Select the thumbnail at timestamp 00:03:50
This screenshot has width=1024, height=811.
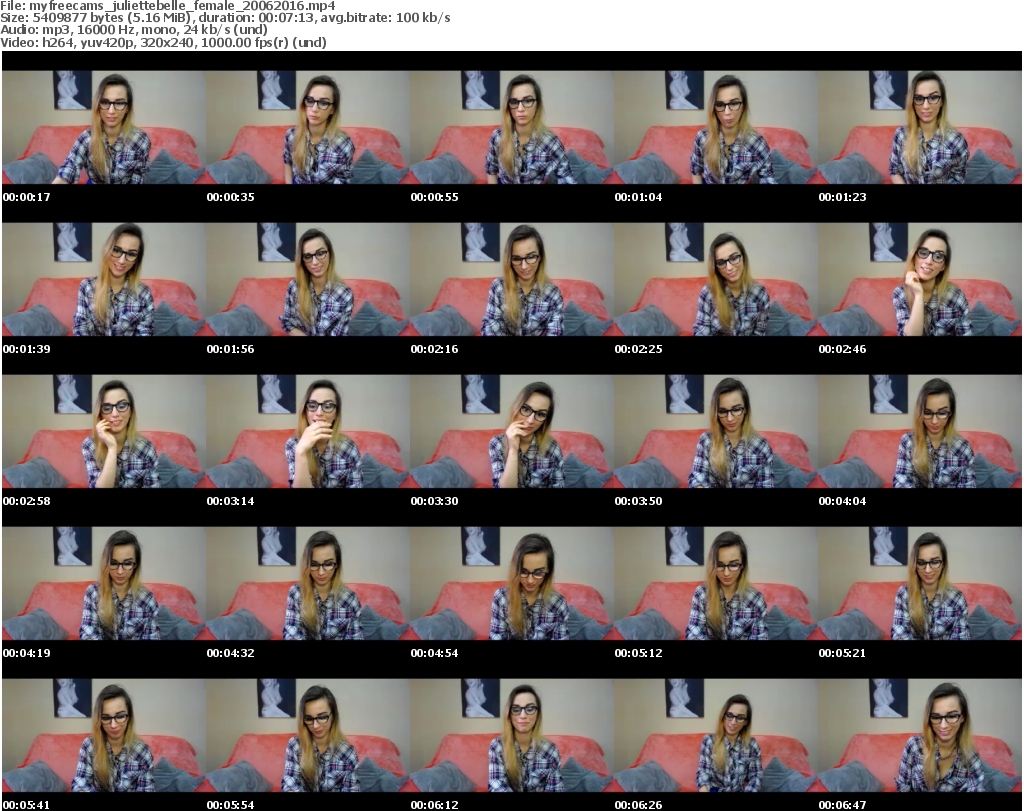[x=716, y=432]
